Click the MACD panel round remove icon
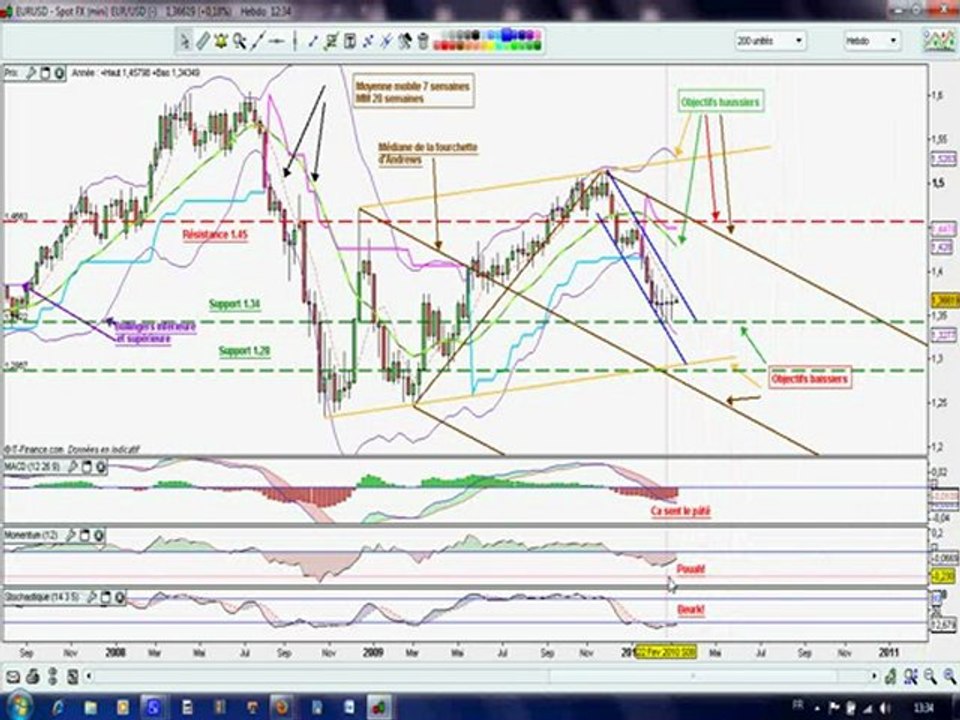This screenshot has width=960, height=720. [x=101, y=467]
